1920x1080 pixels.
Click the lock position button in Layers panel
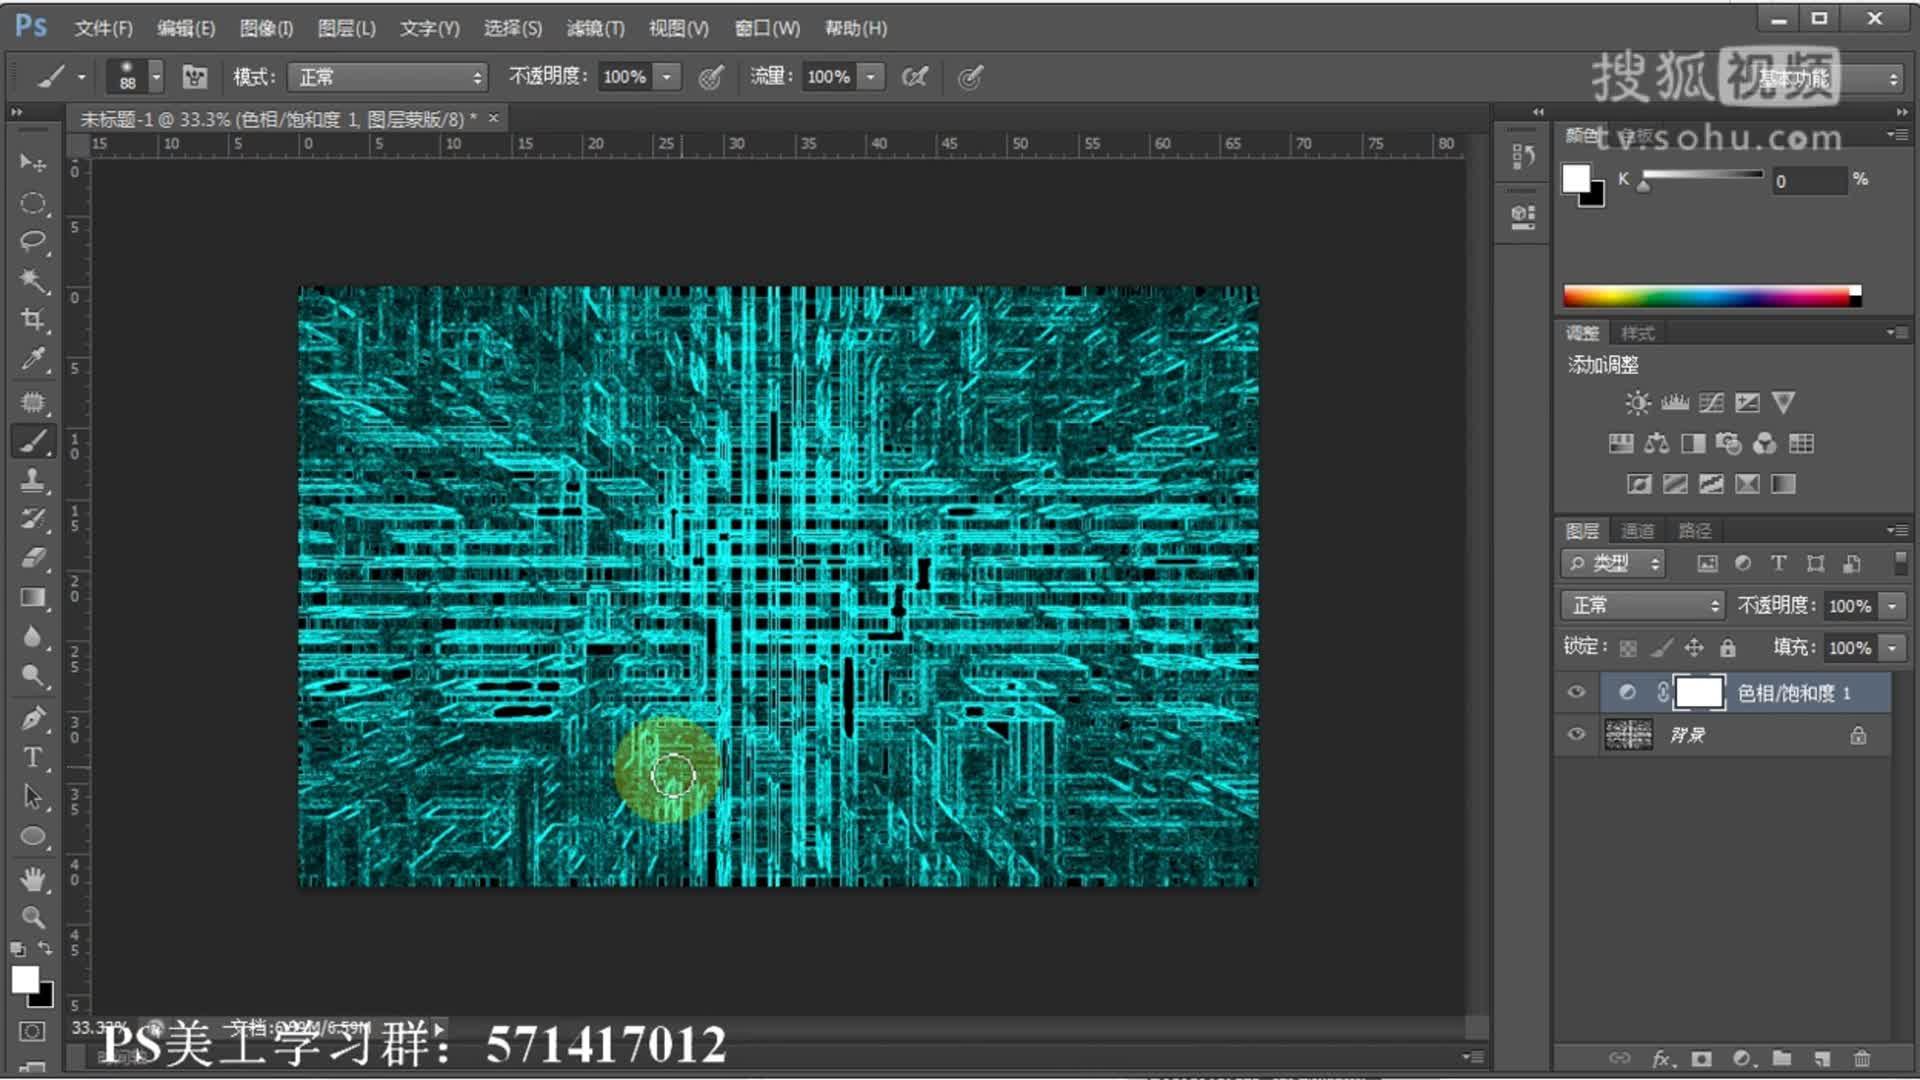click(1694, 647)
